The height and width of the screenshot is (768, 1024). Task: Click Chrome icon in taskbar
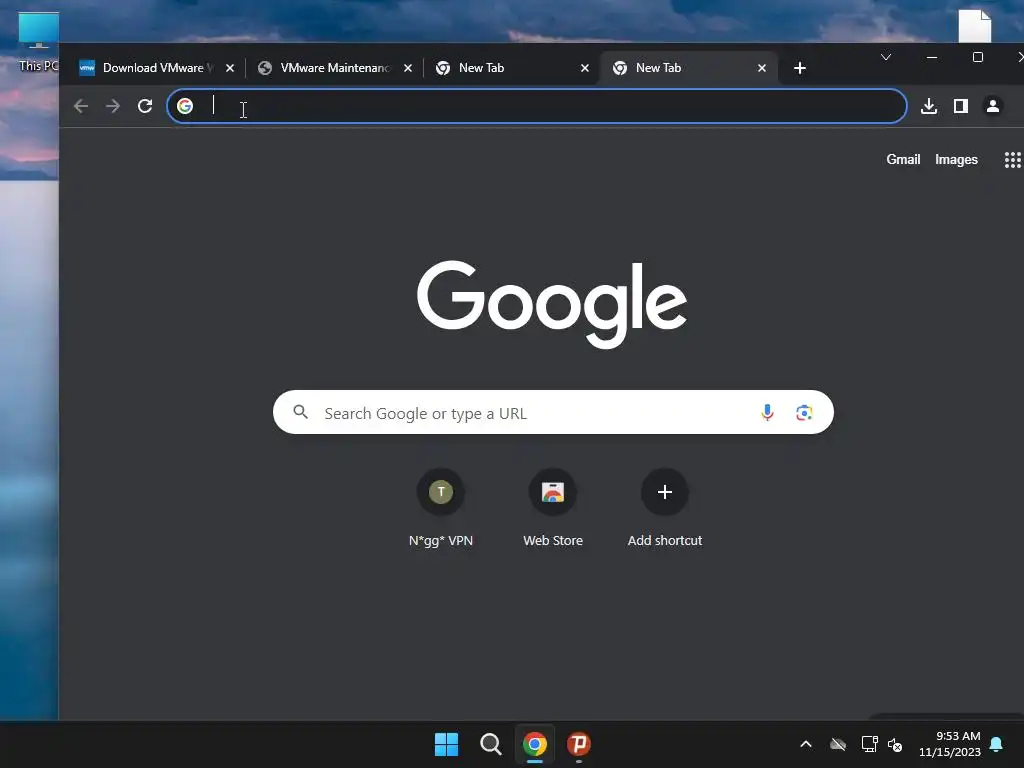(x=535, y=744)
